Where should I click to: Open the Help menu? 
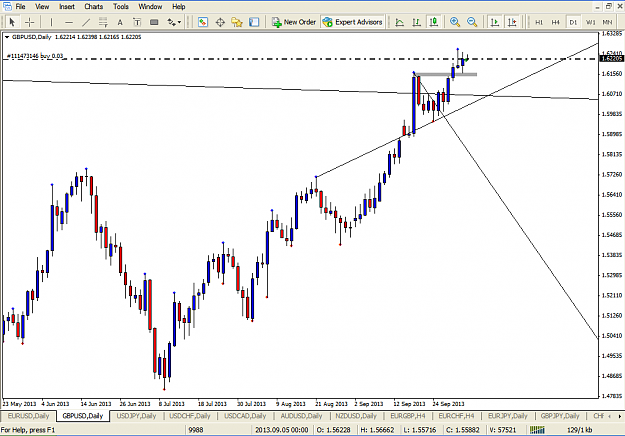(x=179, y=6)
